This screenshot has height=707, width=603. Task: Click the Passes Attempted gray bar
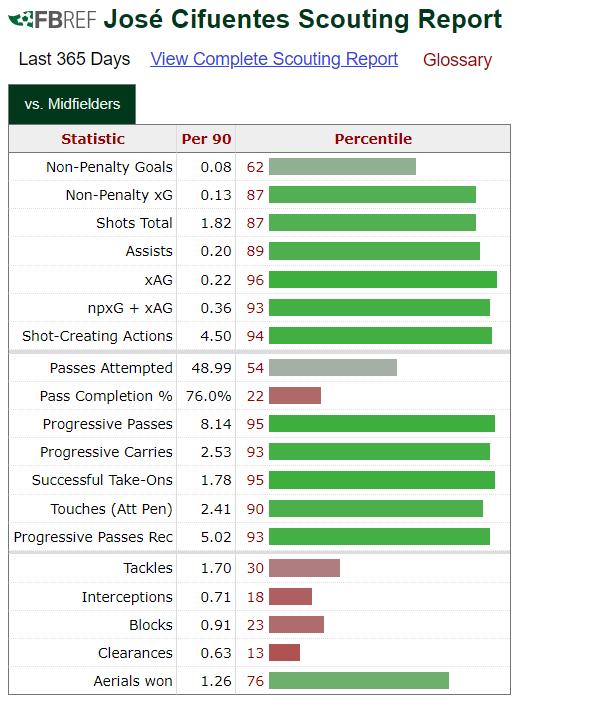[333, 368]
